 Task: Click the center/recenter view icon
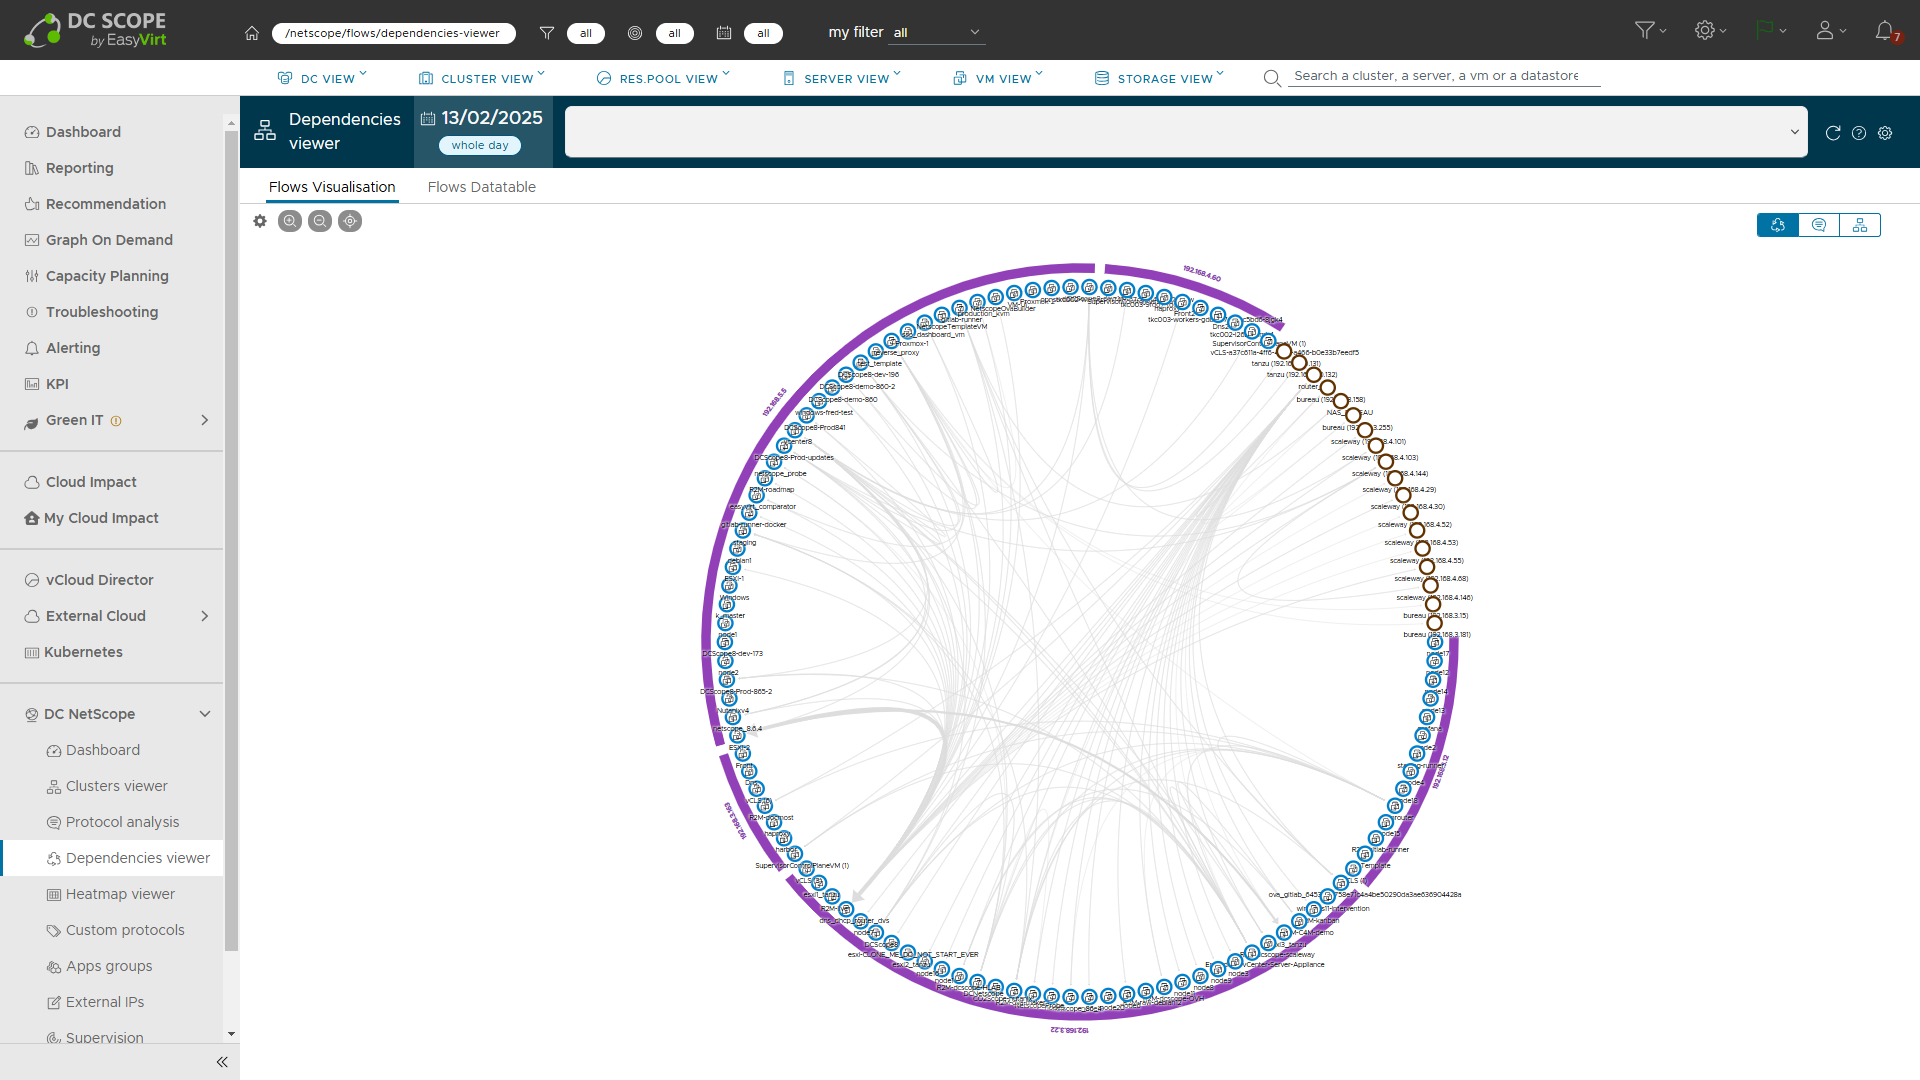click(350, 221)
